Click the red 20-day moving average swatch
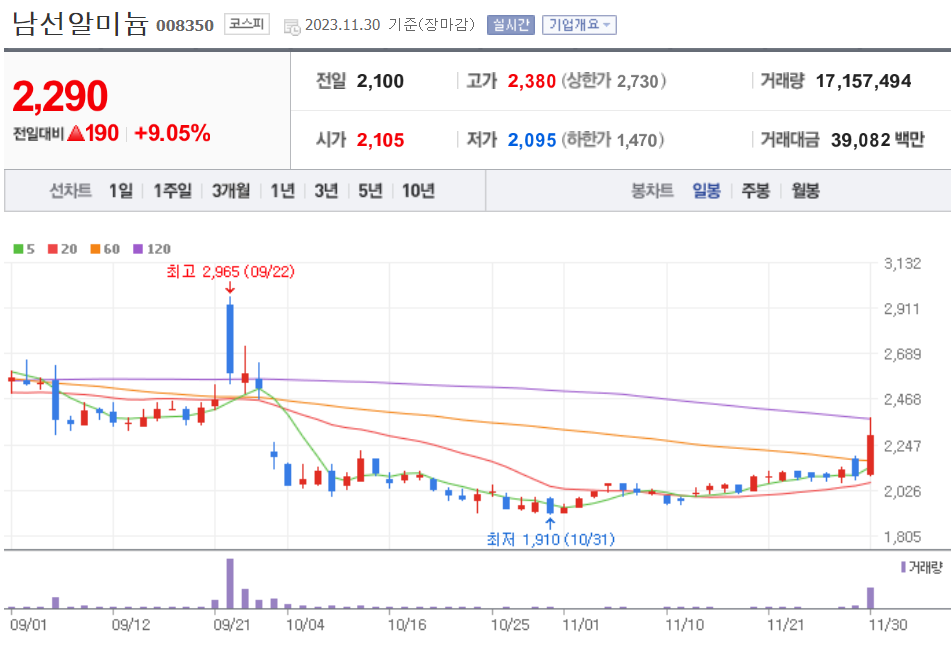 [x=53, y=249]
